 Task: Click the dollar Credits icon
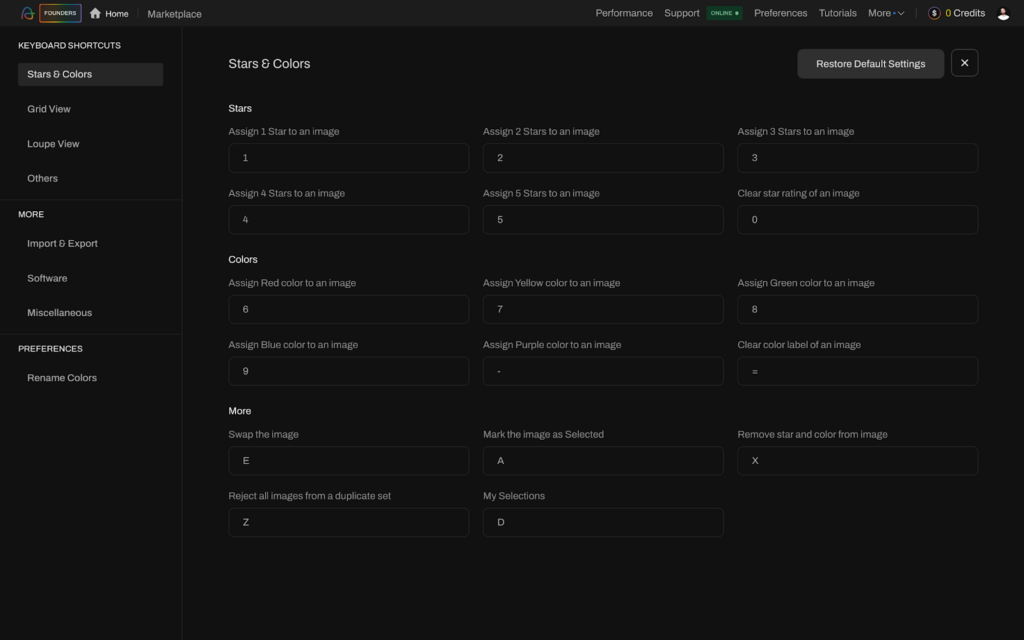[x=934, y=13]
